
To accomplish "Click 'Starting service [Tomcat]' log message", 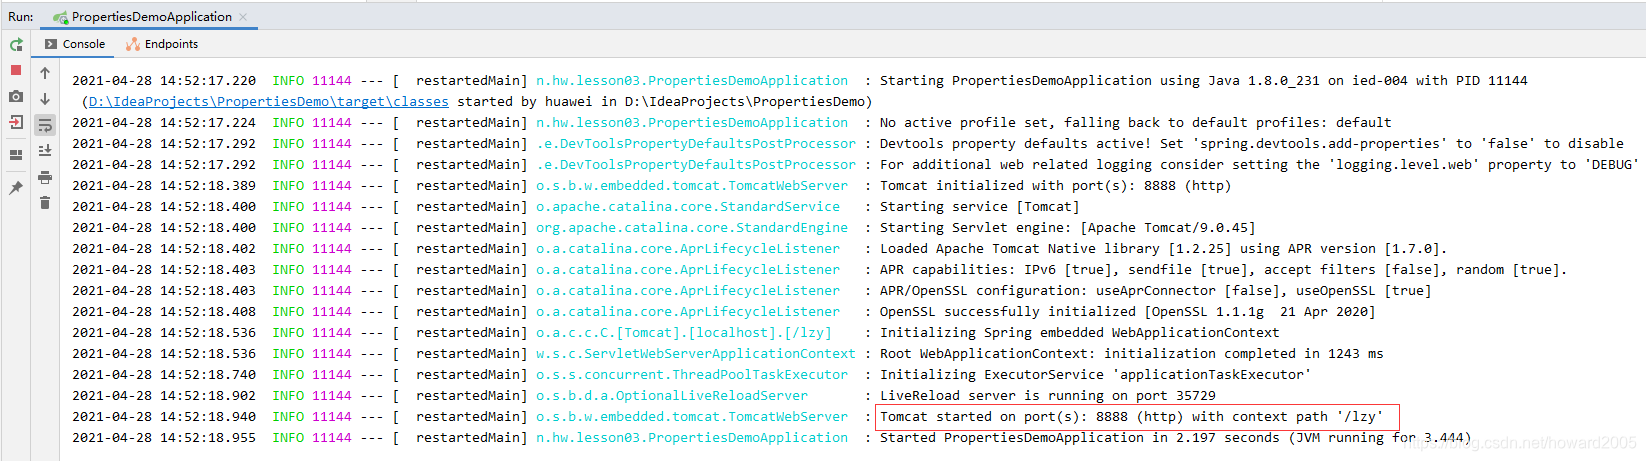I will coord(980,206).
